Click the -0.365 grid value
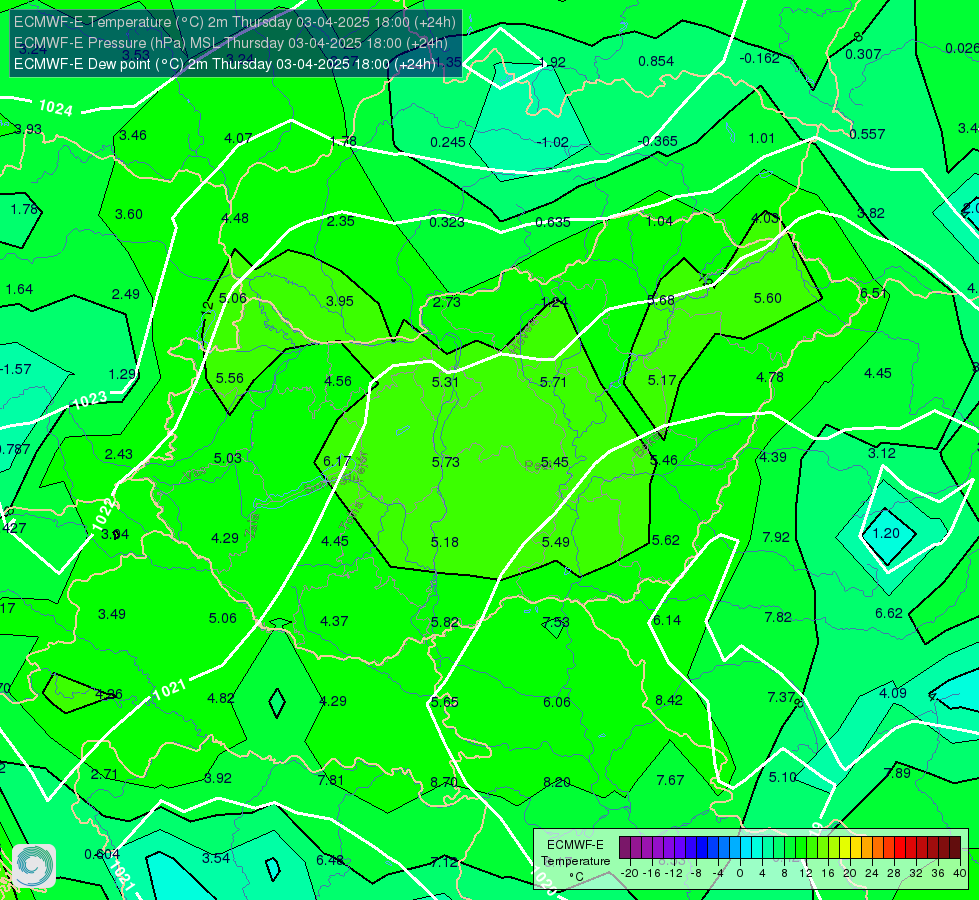 [x=657, y=141]
